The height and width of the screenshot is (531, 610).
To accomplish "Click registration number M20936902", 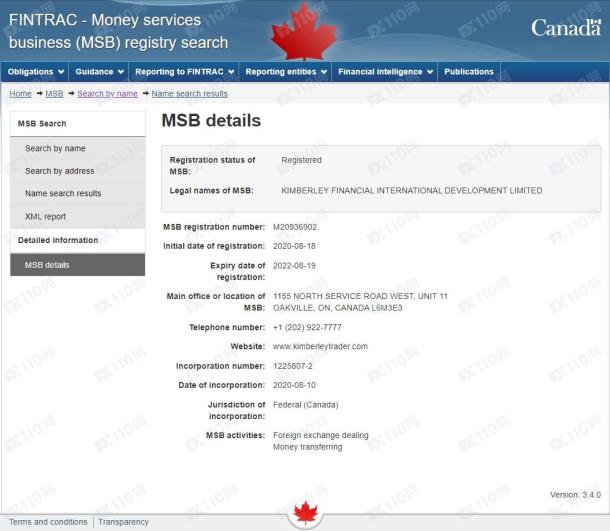I will pos(295,227).
